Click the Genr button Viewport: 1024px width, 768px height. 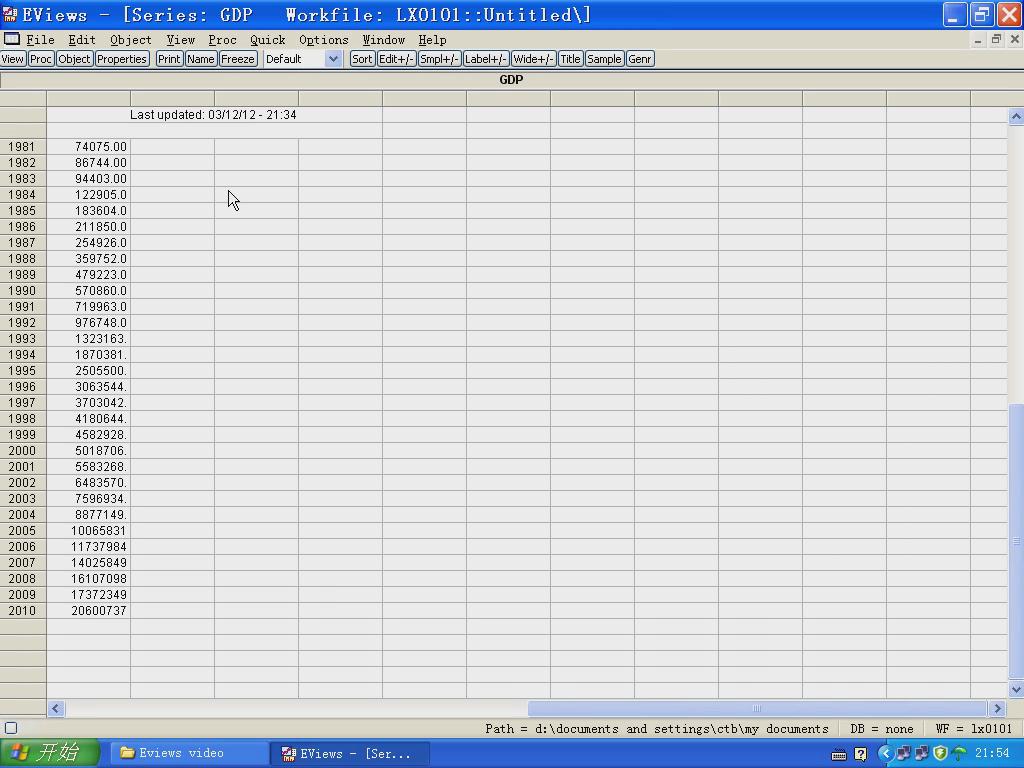pyautogui.click(x=639, y=59)
